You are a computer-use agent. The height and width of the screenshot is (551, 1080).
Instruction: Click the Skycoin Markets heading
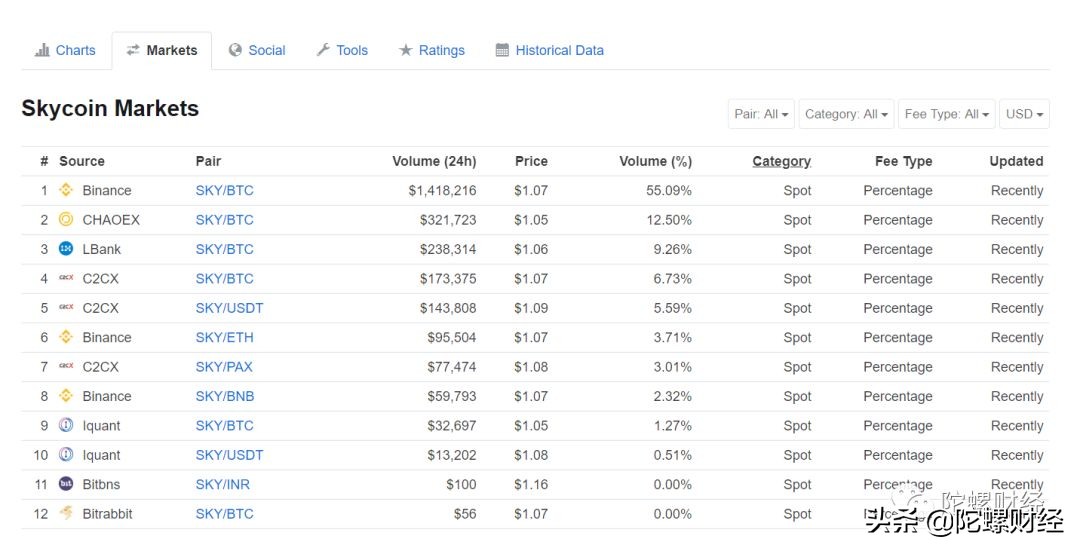click(x=110, y=108)
